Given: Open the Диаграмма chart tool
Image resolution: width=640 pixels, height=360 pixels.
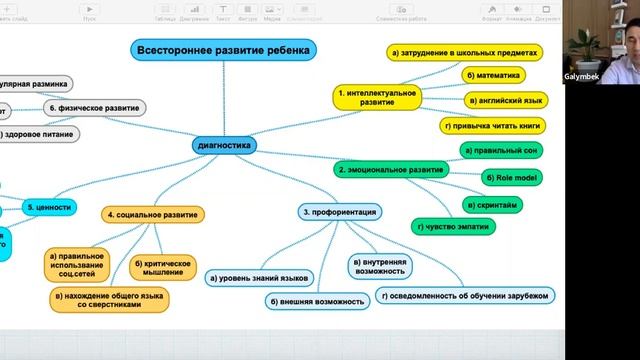Looking at the screenshot, I should click(x=194, y=9).
